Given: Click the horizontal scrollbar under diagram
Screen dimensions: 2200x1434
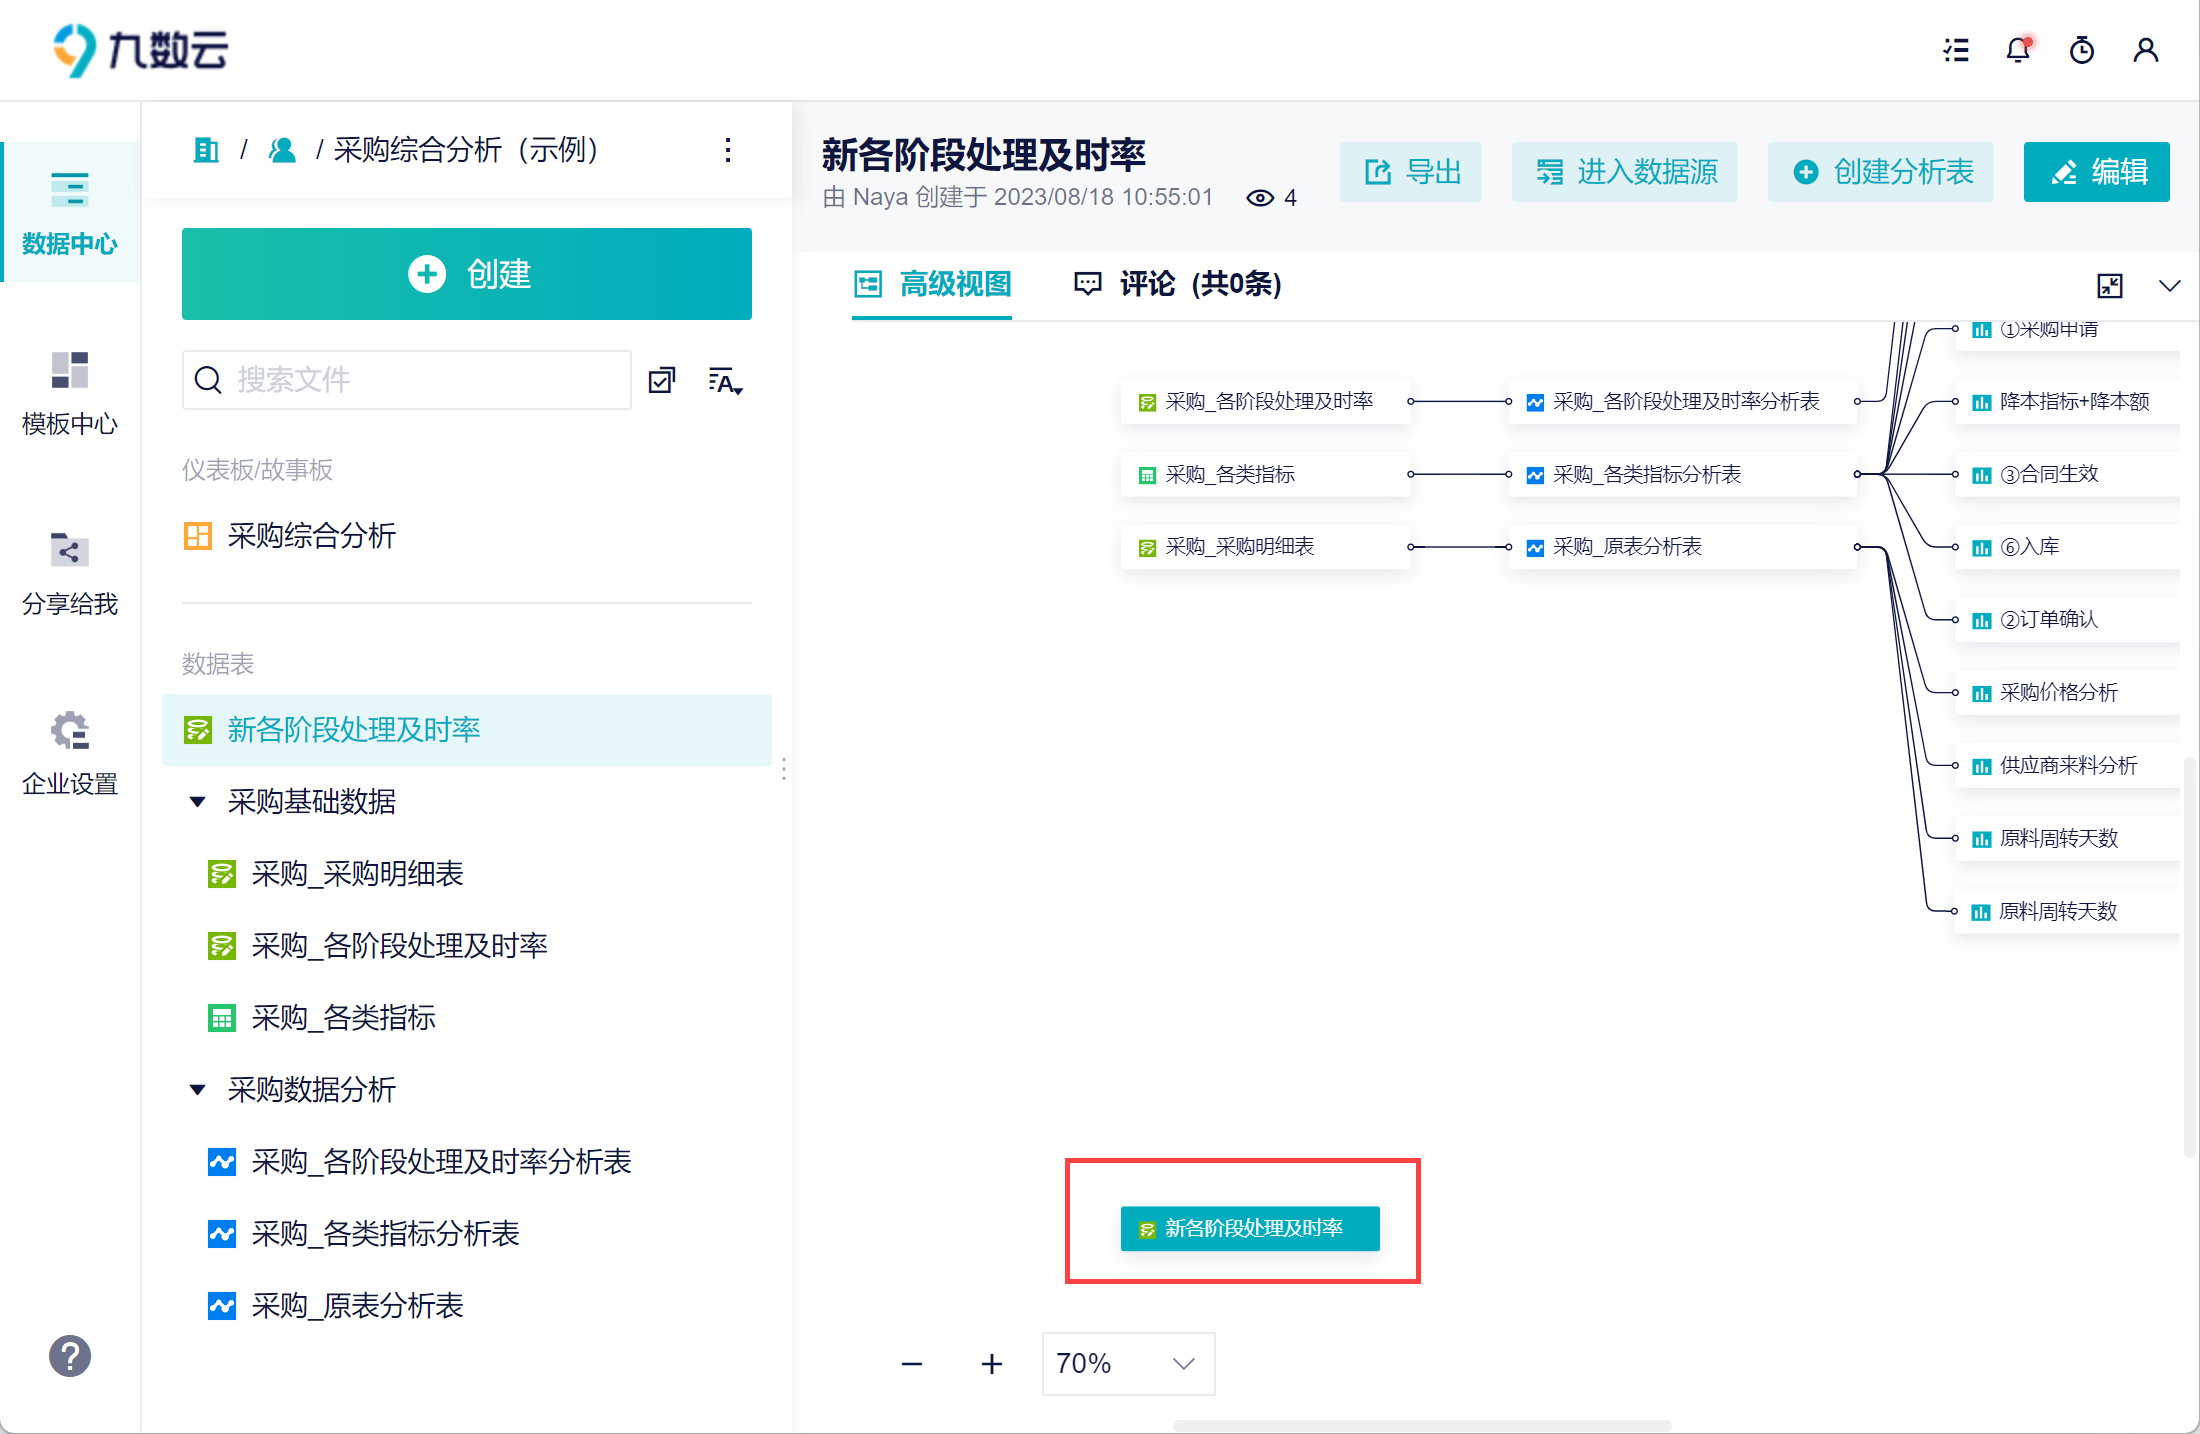Looking at the screenshot, I should pyautogui.click(x=1420, y=1425).
